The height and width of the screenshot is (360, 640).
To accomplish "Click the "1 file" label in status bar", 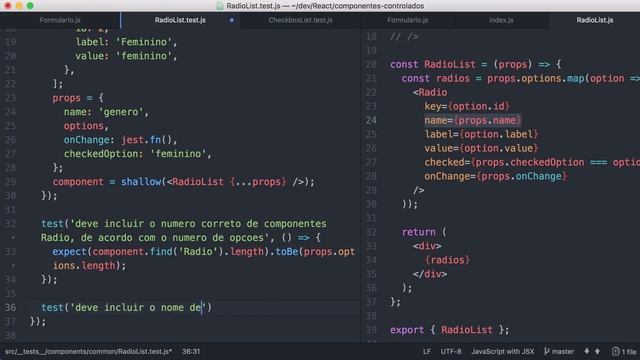I will (629, 351).
